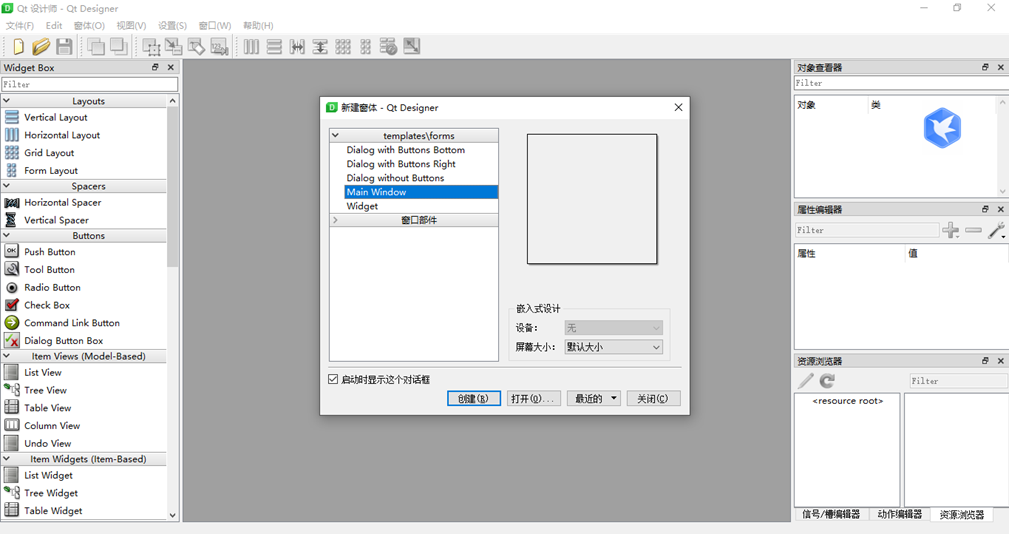Click the 属性编辑器 Filter input field
1009x534 pixels.
pos(867,230)
